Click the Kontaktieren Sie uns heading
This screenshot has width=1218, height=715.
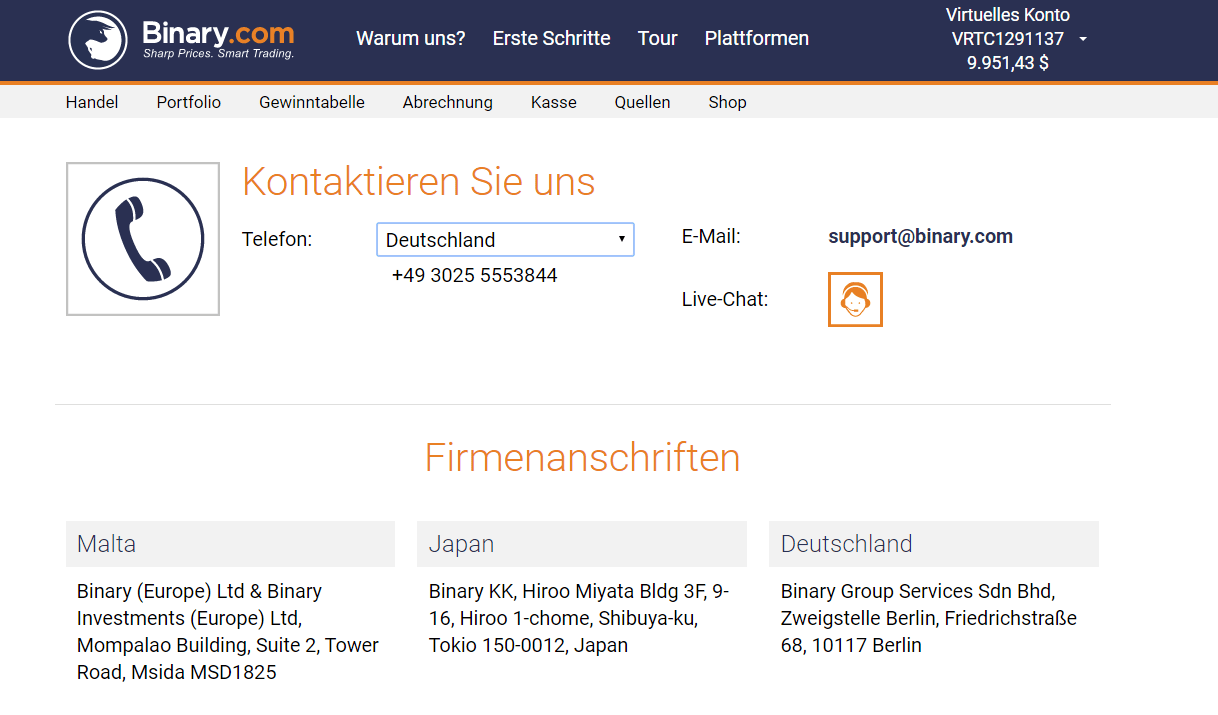coord(419,182)
